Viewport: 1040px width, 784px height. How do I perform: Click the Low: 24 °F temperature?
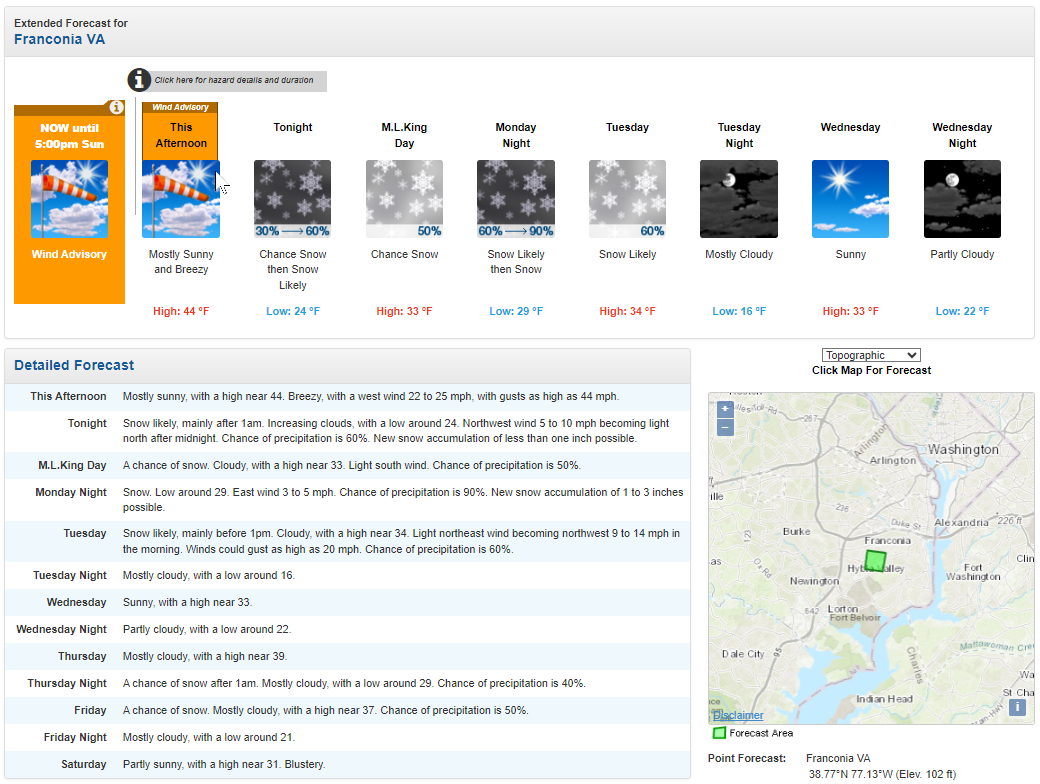(x=292, y=311)
